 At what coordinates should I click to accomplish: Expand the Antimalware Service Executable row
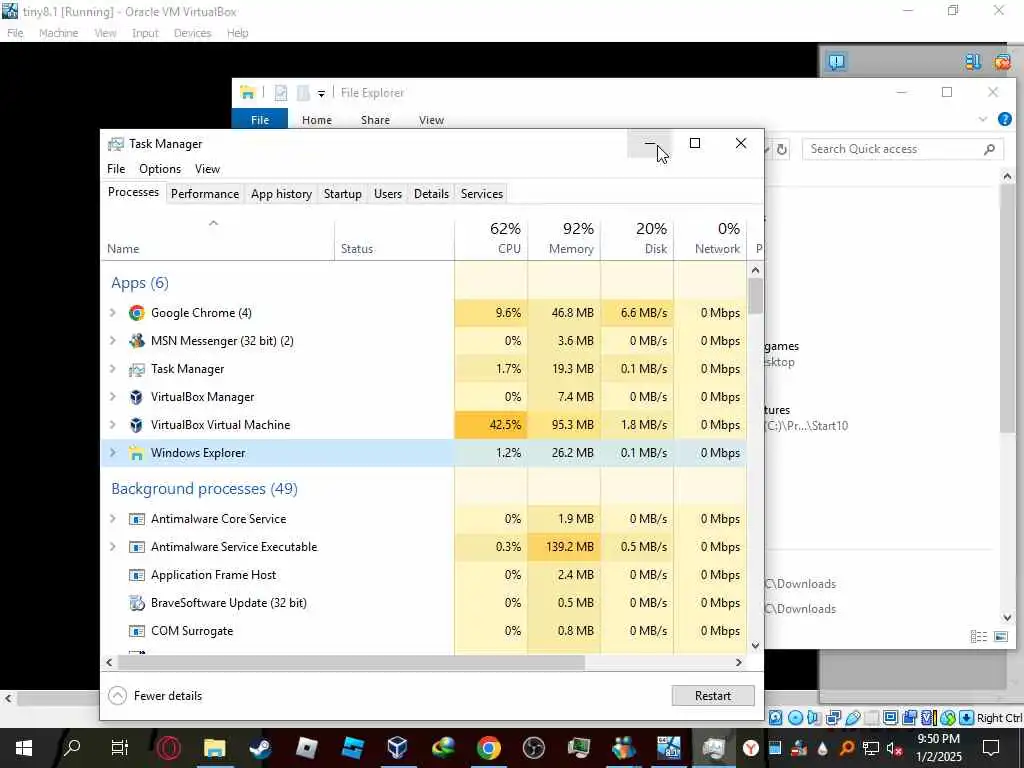(x=112, y=547)
